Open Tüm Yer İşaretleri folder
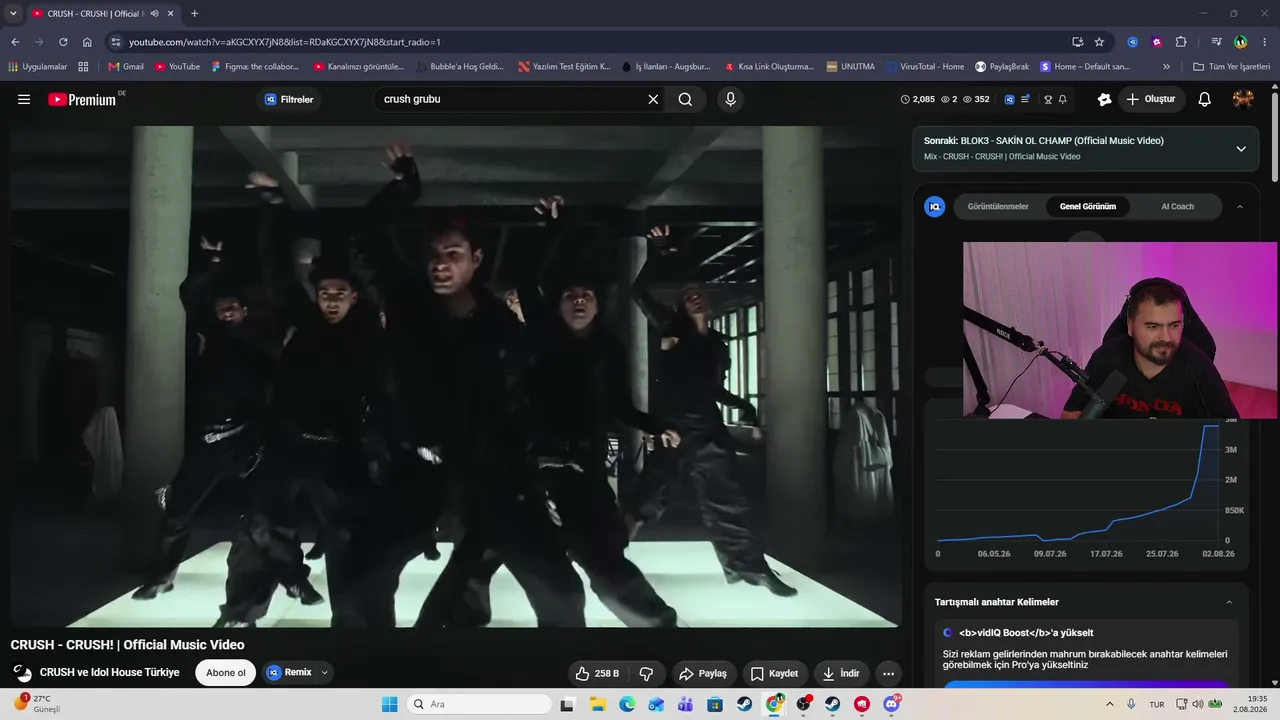 coord(1231,67)
